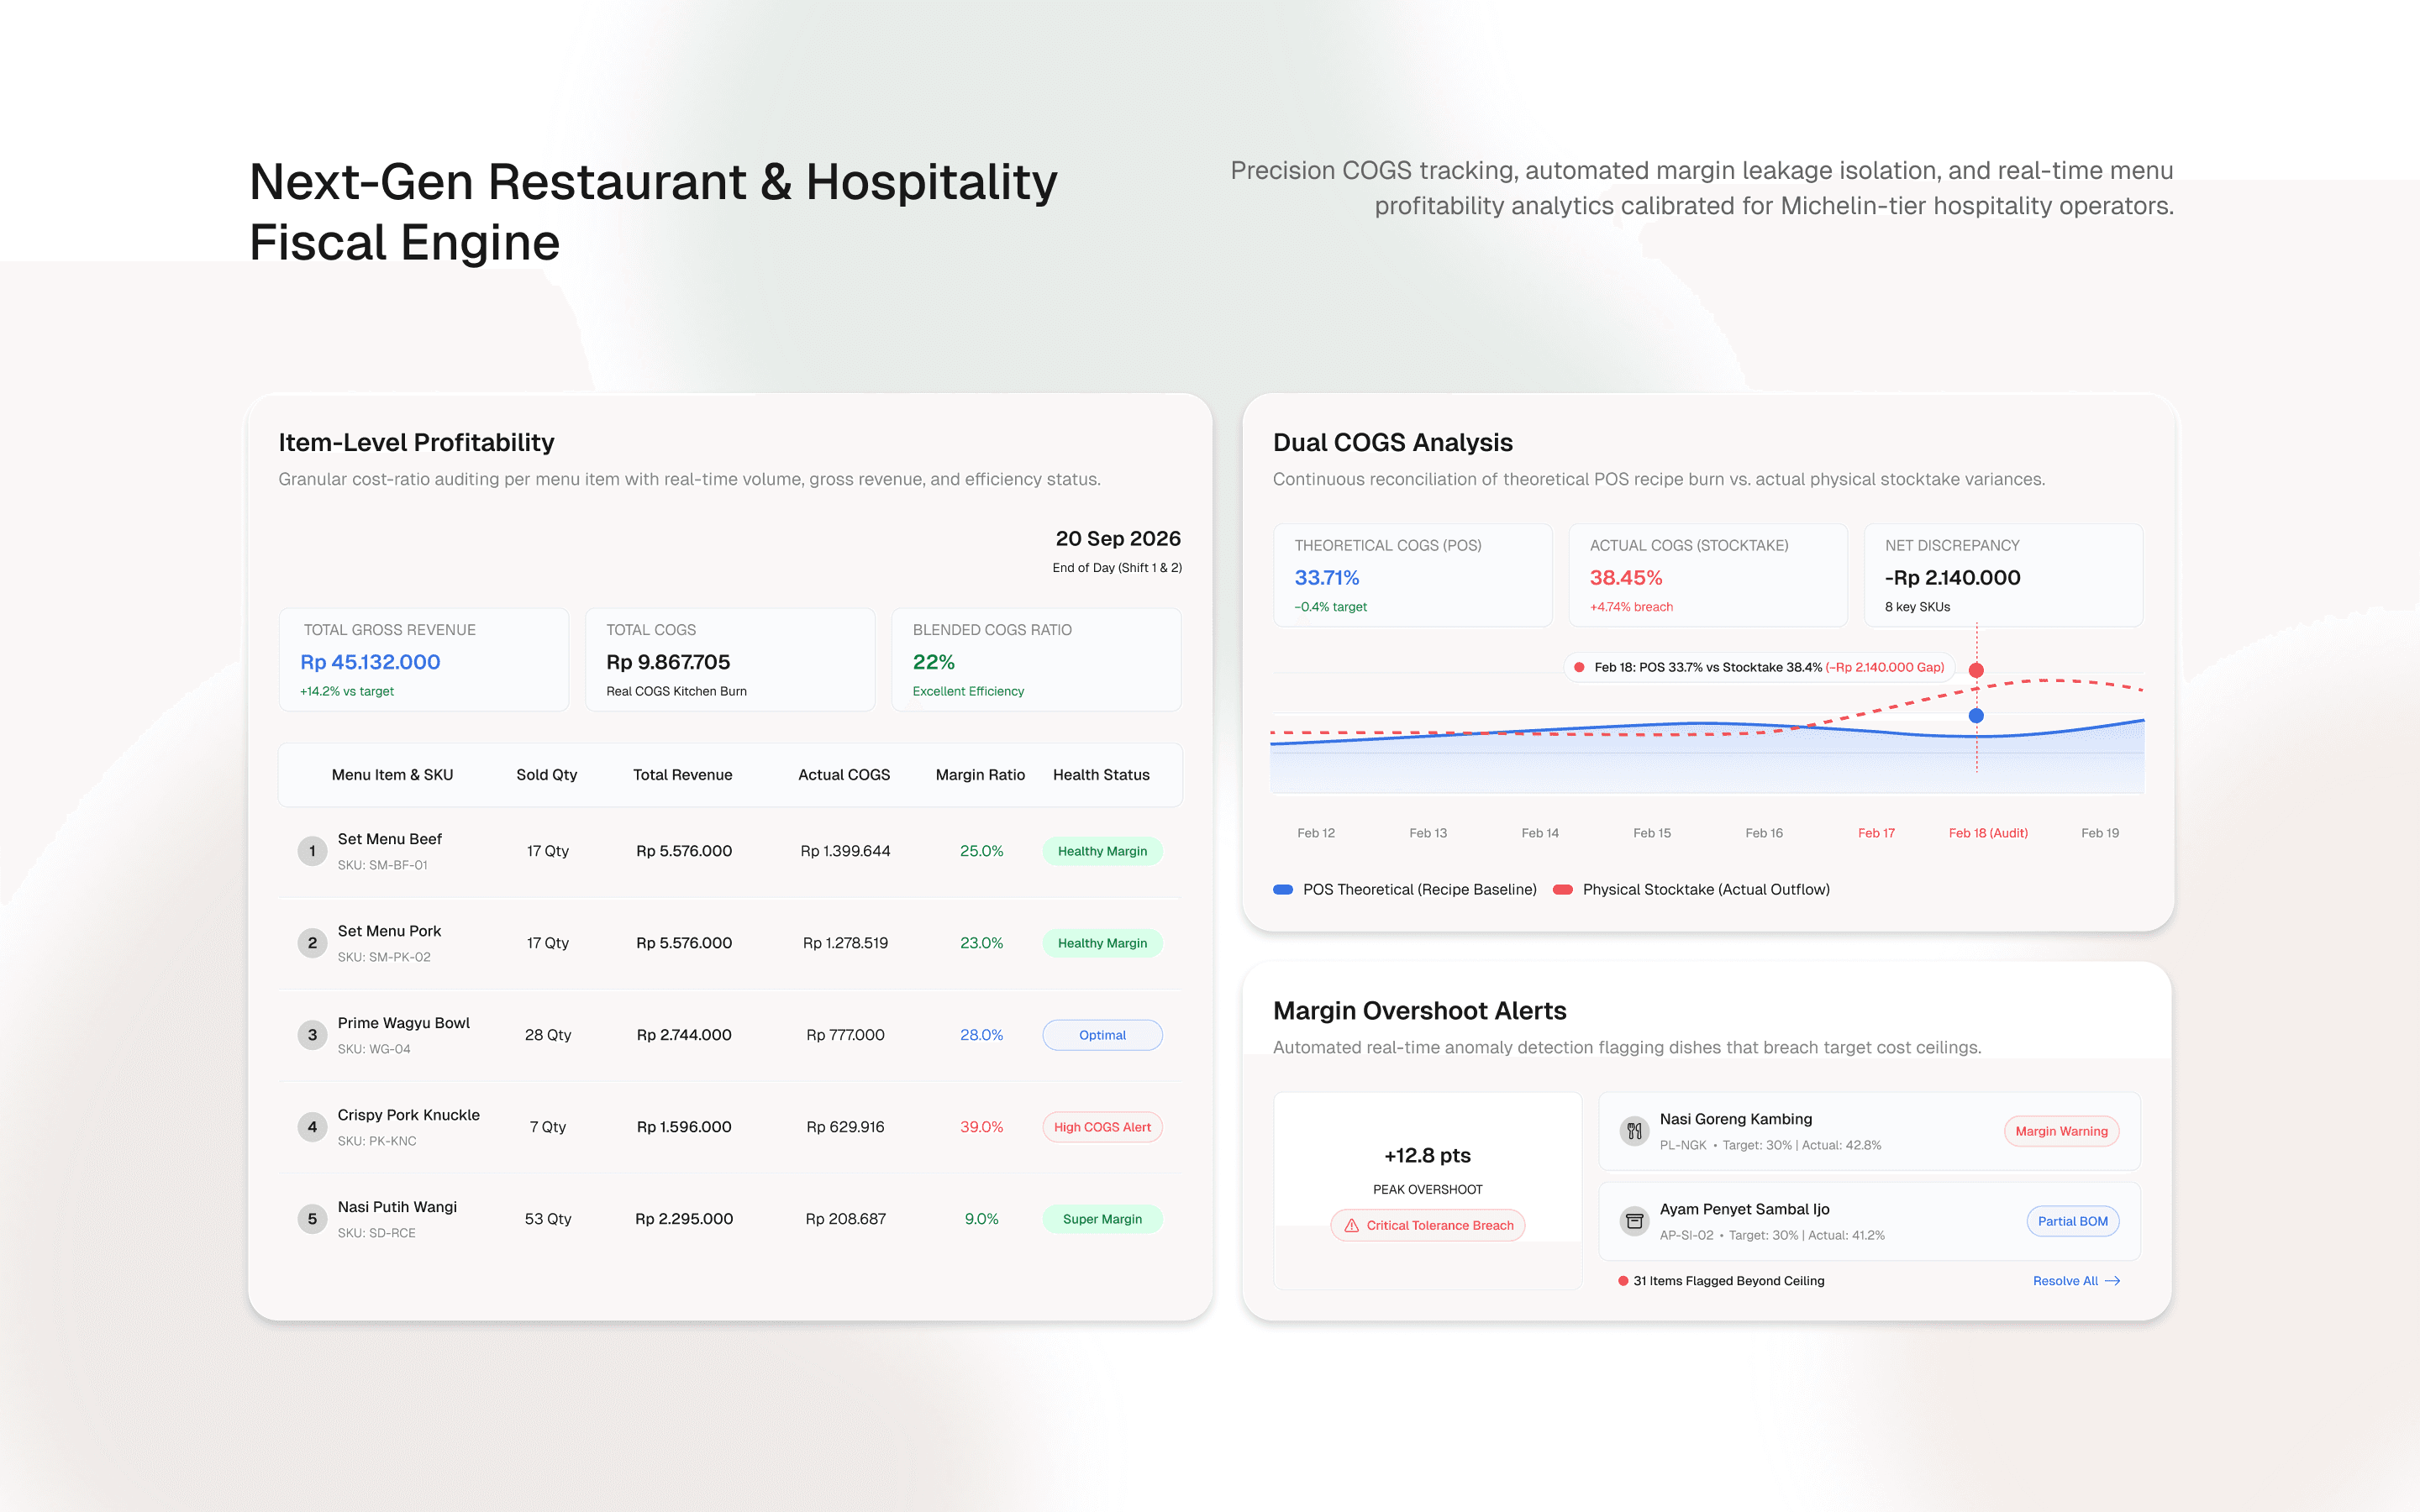Click the Margin Ratio column header
This screenshot has height=1512, width=2420.
tap(980, 775)
